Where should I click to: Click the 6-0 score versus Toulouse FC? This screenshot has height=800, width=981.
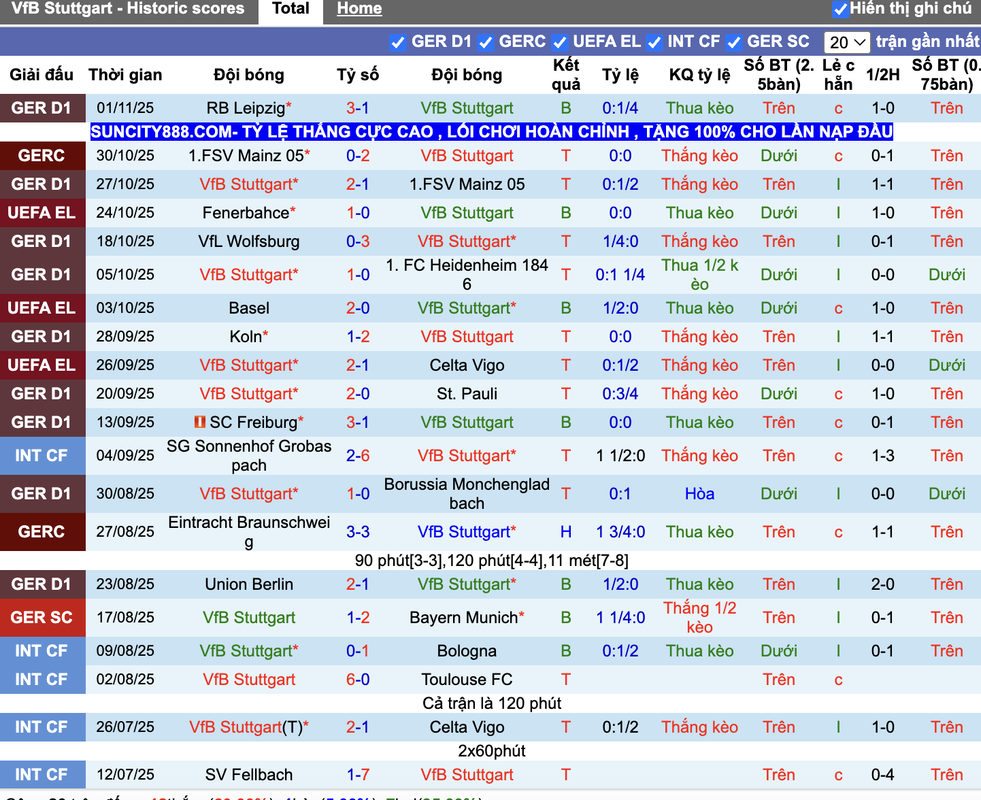click(x=358, y=680)
